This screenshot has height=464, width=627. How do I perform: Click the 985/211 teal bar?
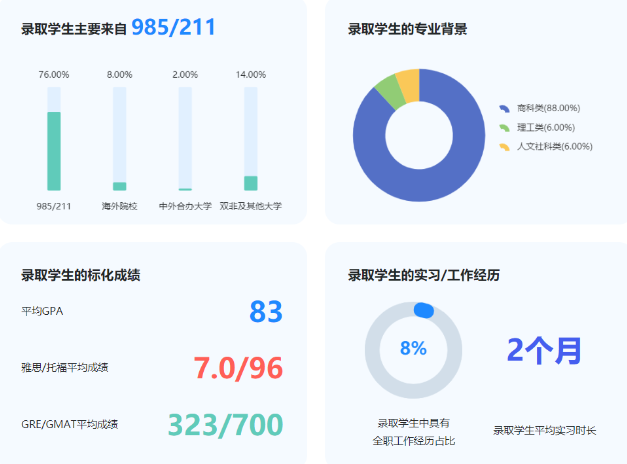54,151
